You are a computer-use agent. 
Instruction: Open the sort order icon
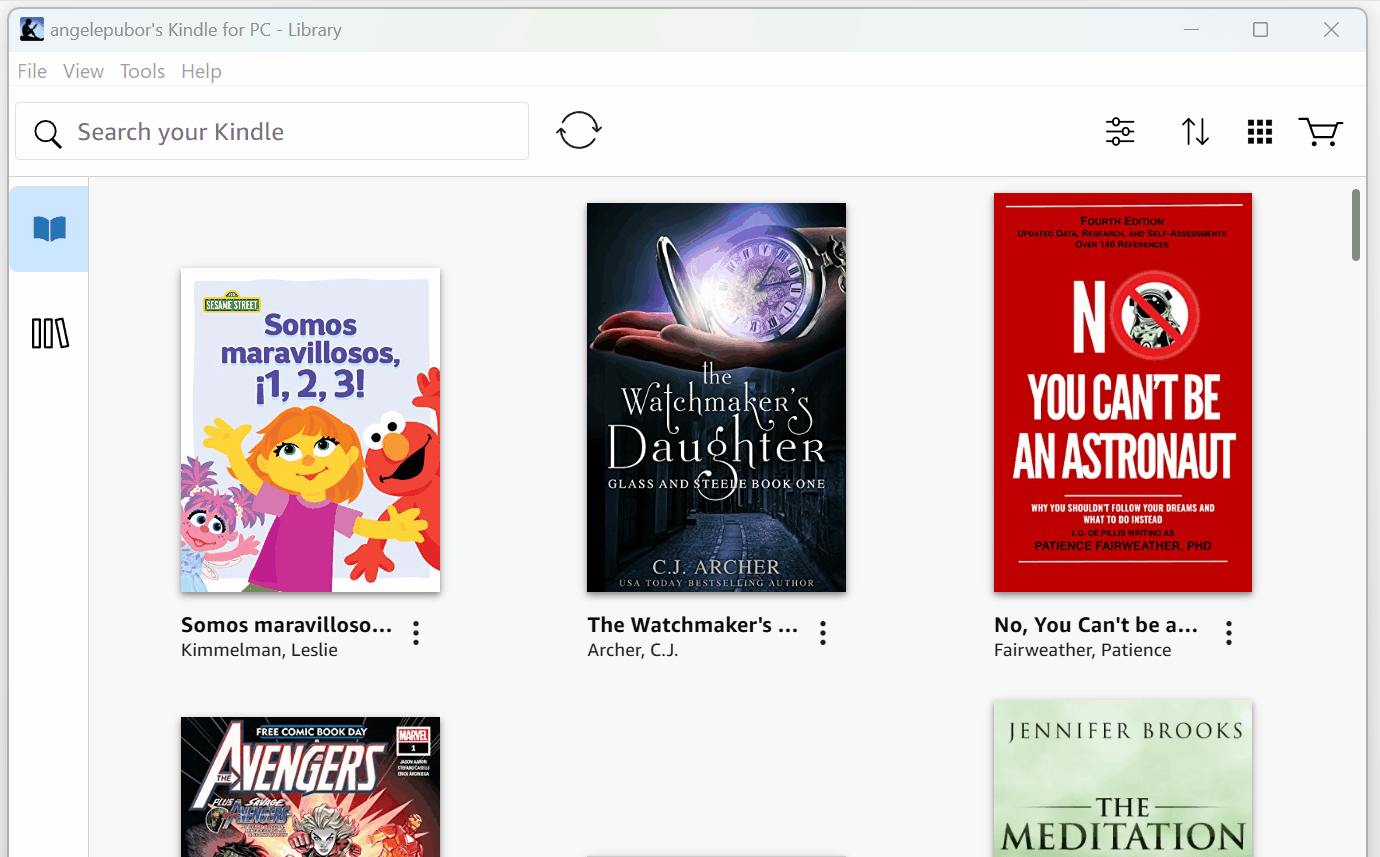[1195, 132]
